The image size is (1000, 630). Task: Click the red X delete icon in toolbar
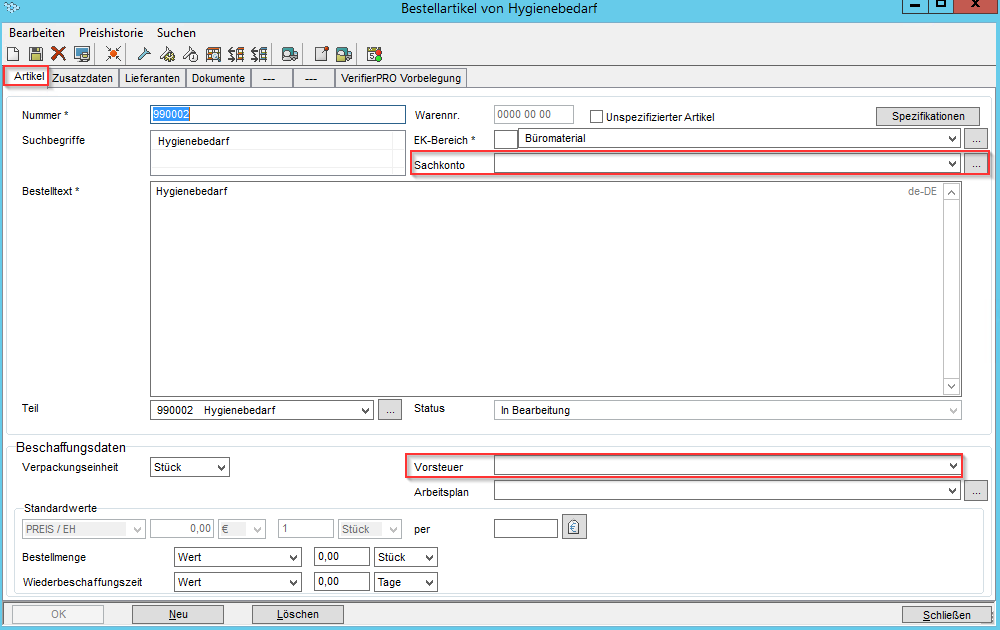(x=58, y=54)
